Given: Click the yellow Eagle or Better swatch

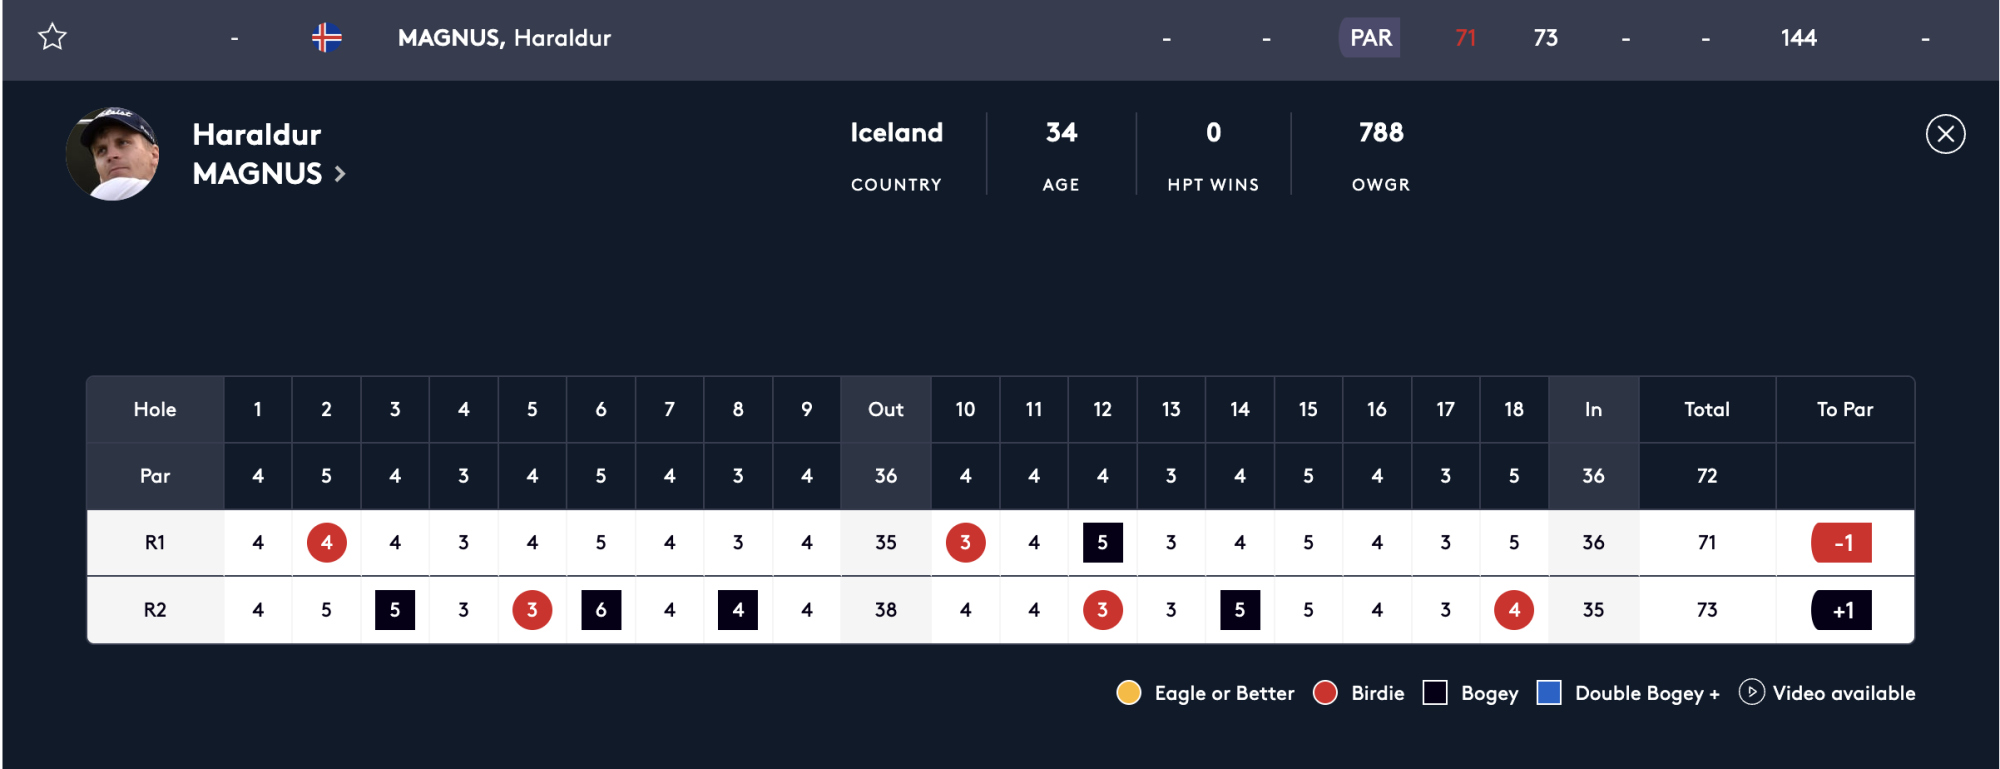Looking at the screenshot, I should click(x=1129, y=693).
